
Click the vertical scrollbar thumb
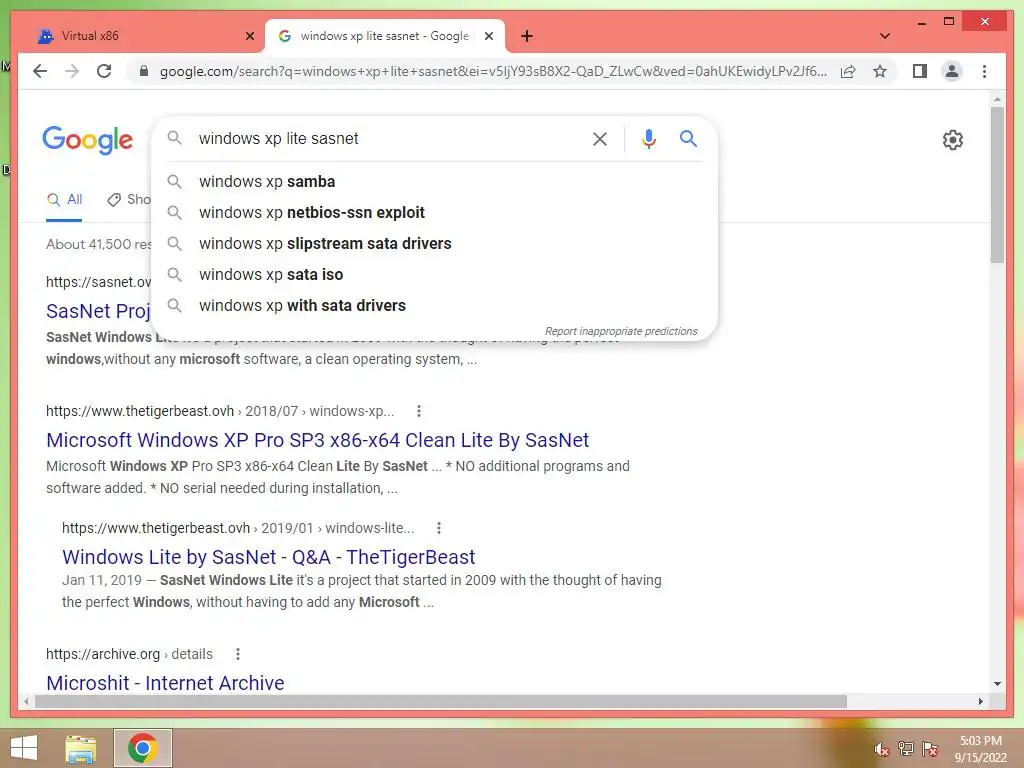997,185
